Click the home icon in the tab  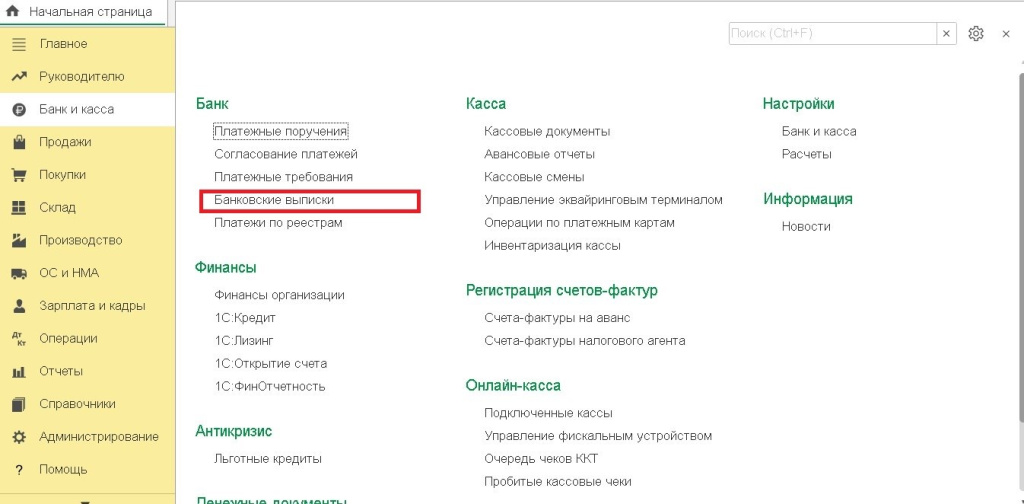[x=12, y=11]
